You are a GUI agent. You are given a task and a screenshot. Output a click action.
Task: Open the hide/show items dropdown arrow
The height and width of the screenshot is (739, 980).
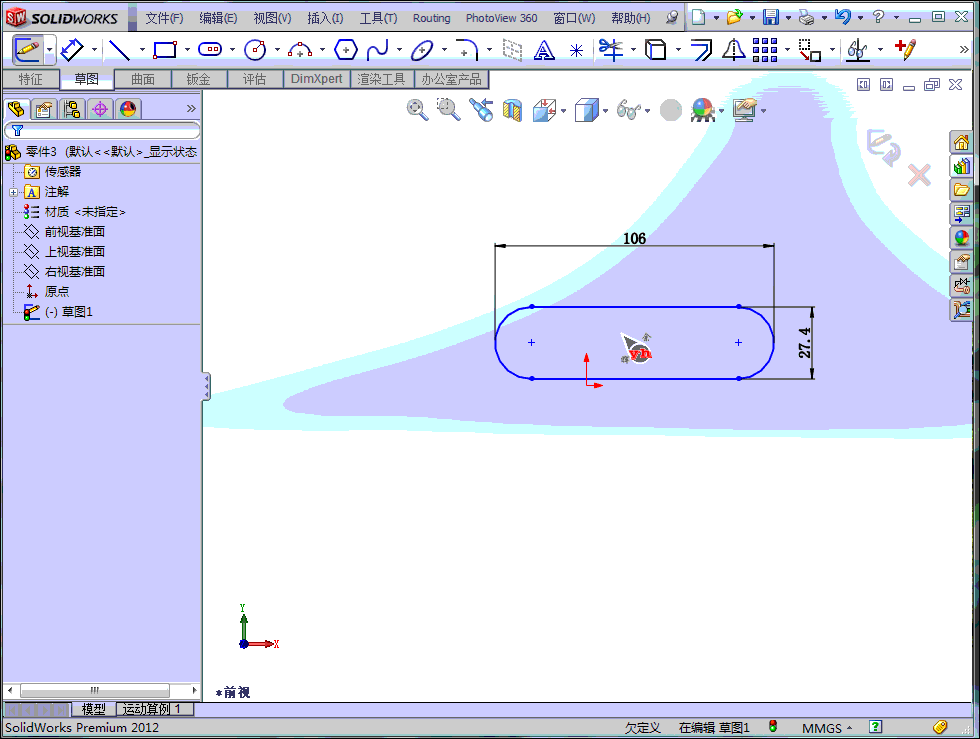click(647, 111)
